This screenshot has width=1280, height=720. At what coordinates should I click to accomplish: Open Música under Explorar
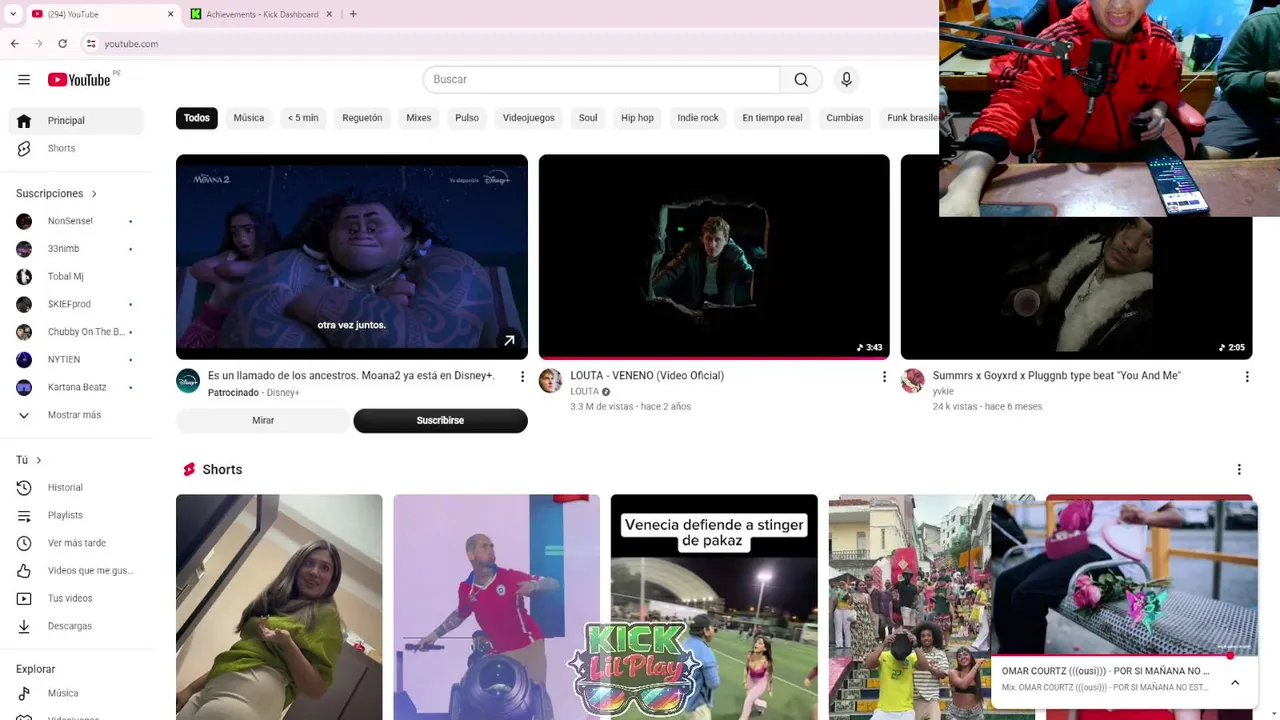click(76, 693)
